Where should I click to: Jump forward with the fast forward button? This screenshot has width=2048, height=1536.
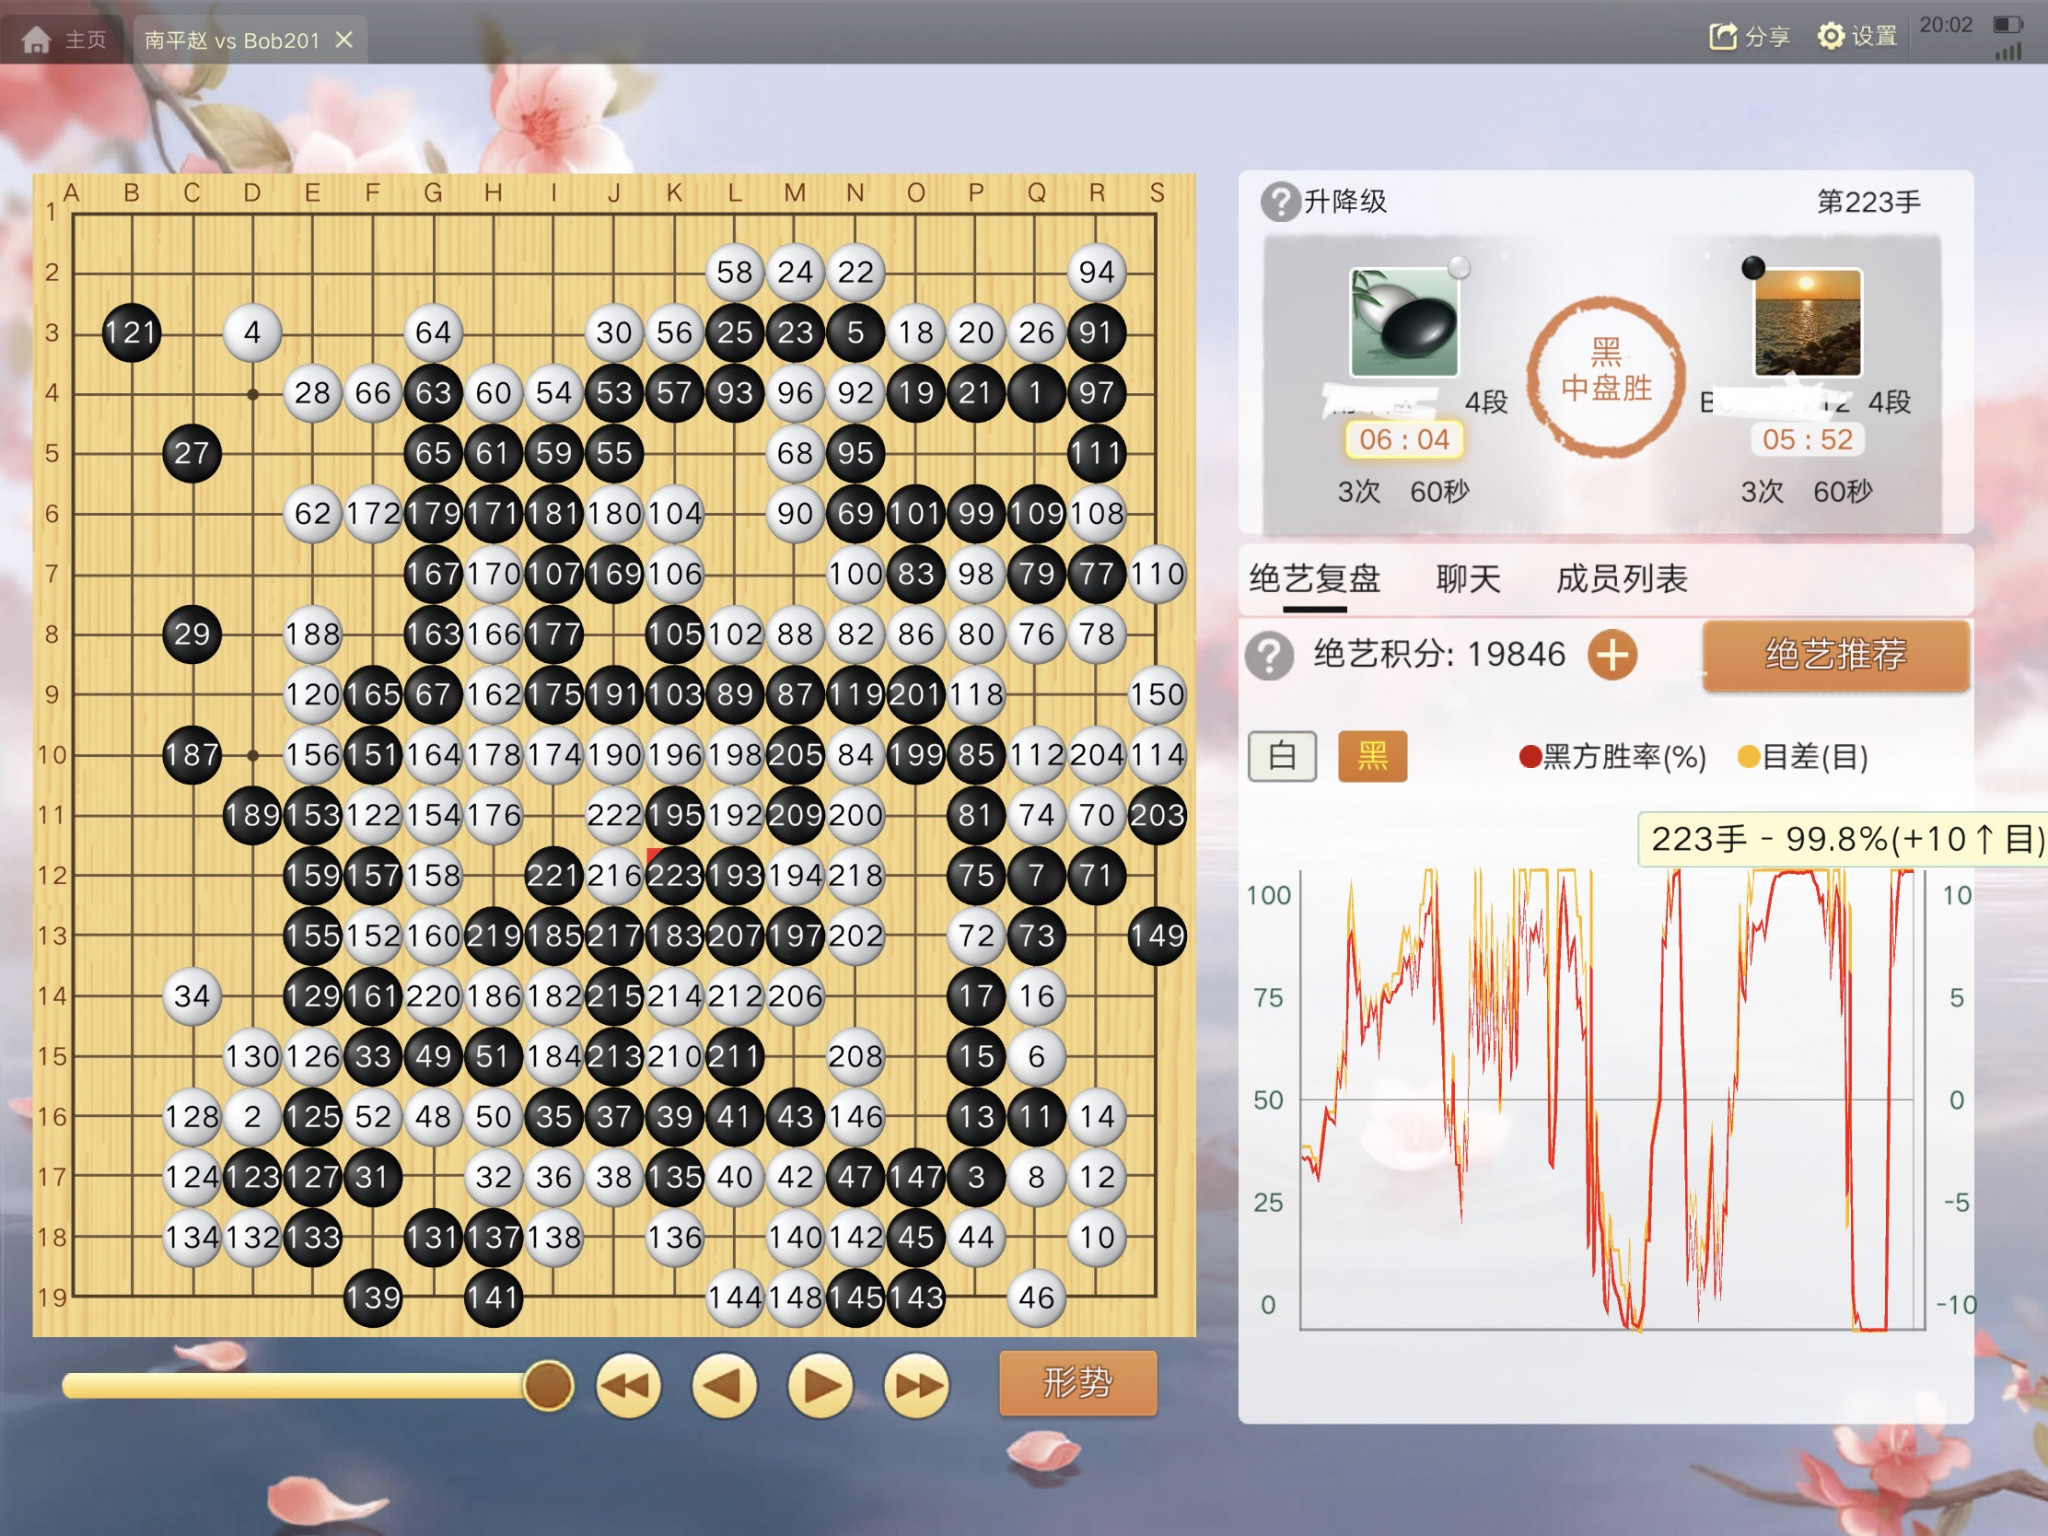[x=916, y=1386]
